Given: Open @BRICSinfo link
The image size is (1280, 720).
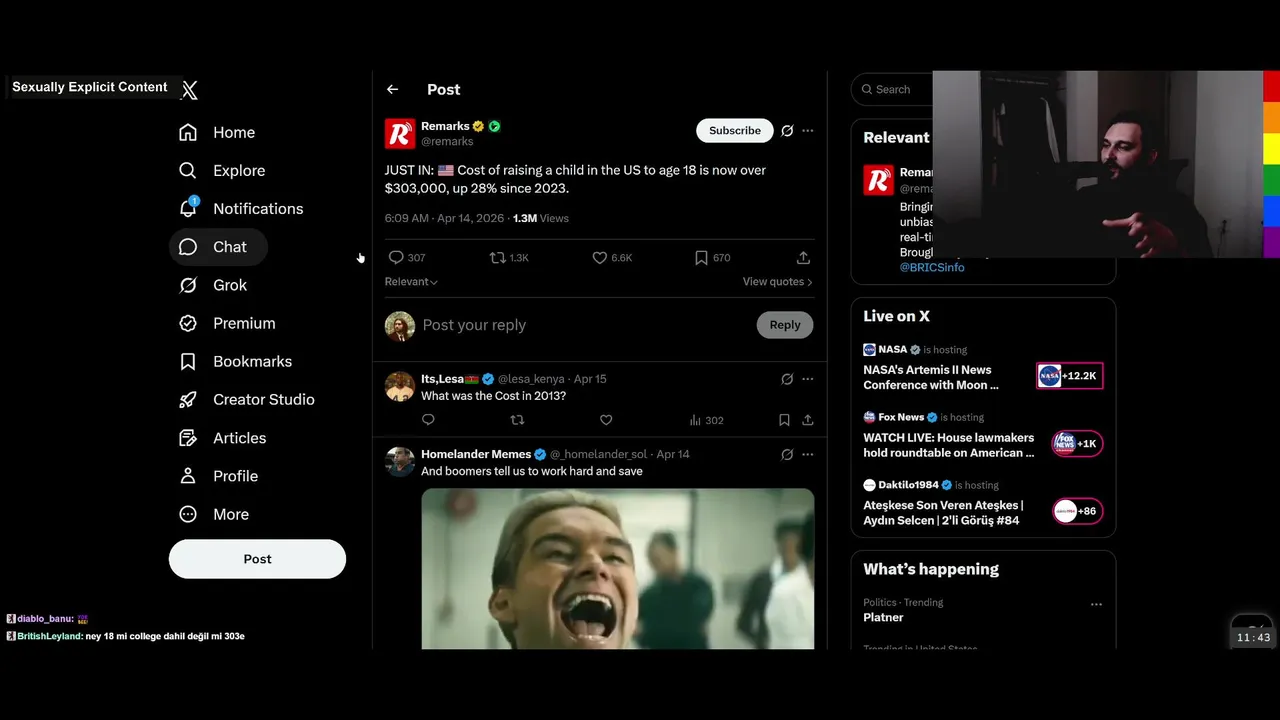Looking at the screenshot, I should coord(932,268).
